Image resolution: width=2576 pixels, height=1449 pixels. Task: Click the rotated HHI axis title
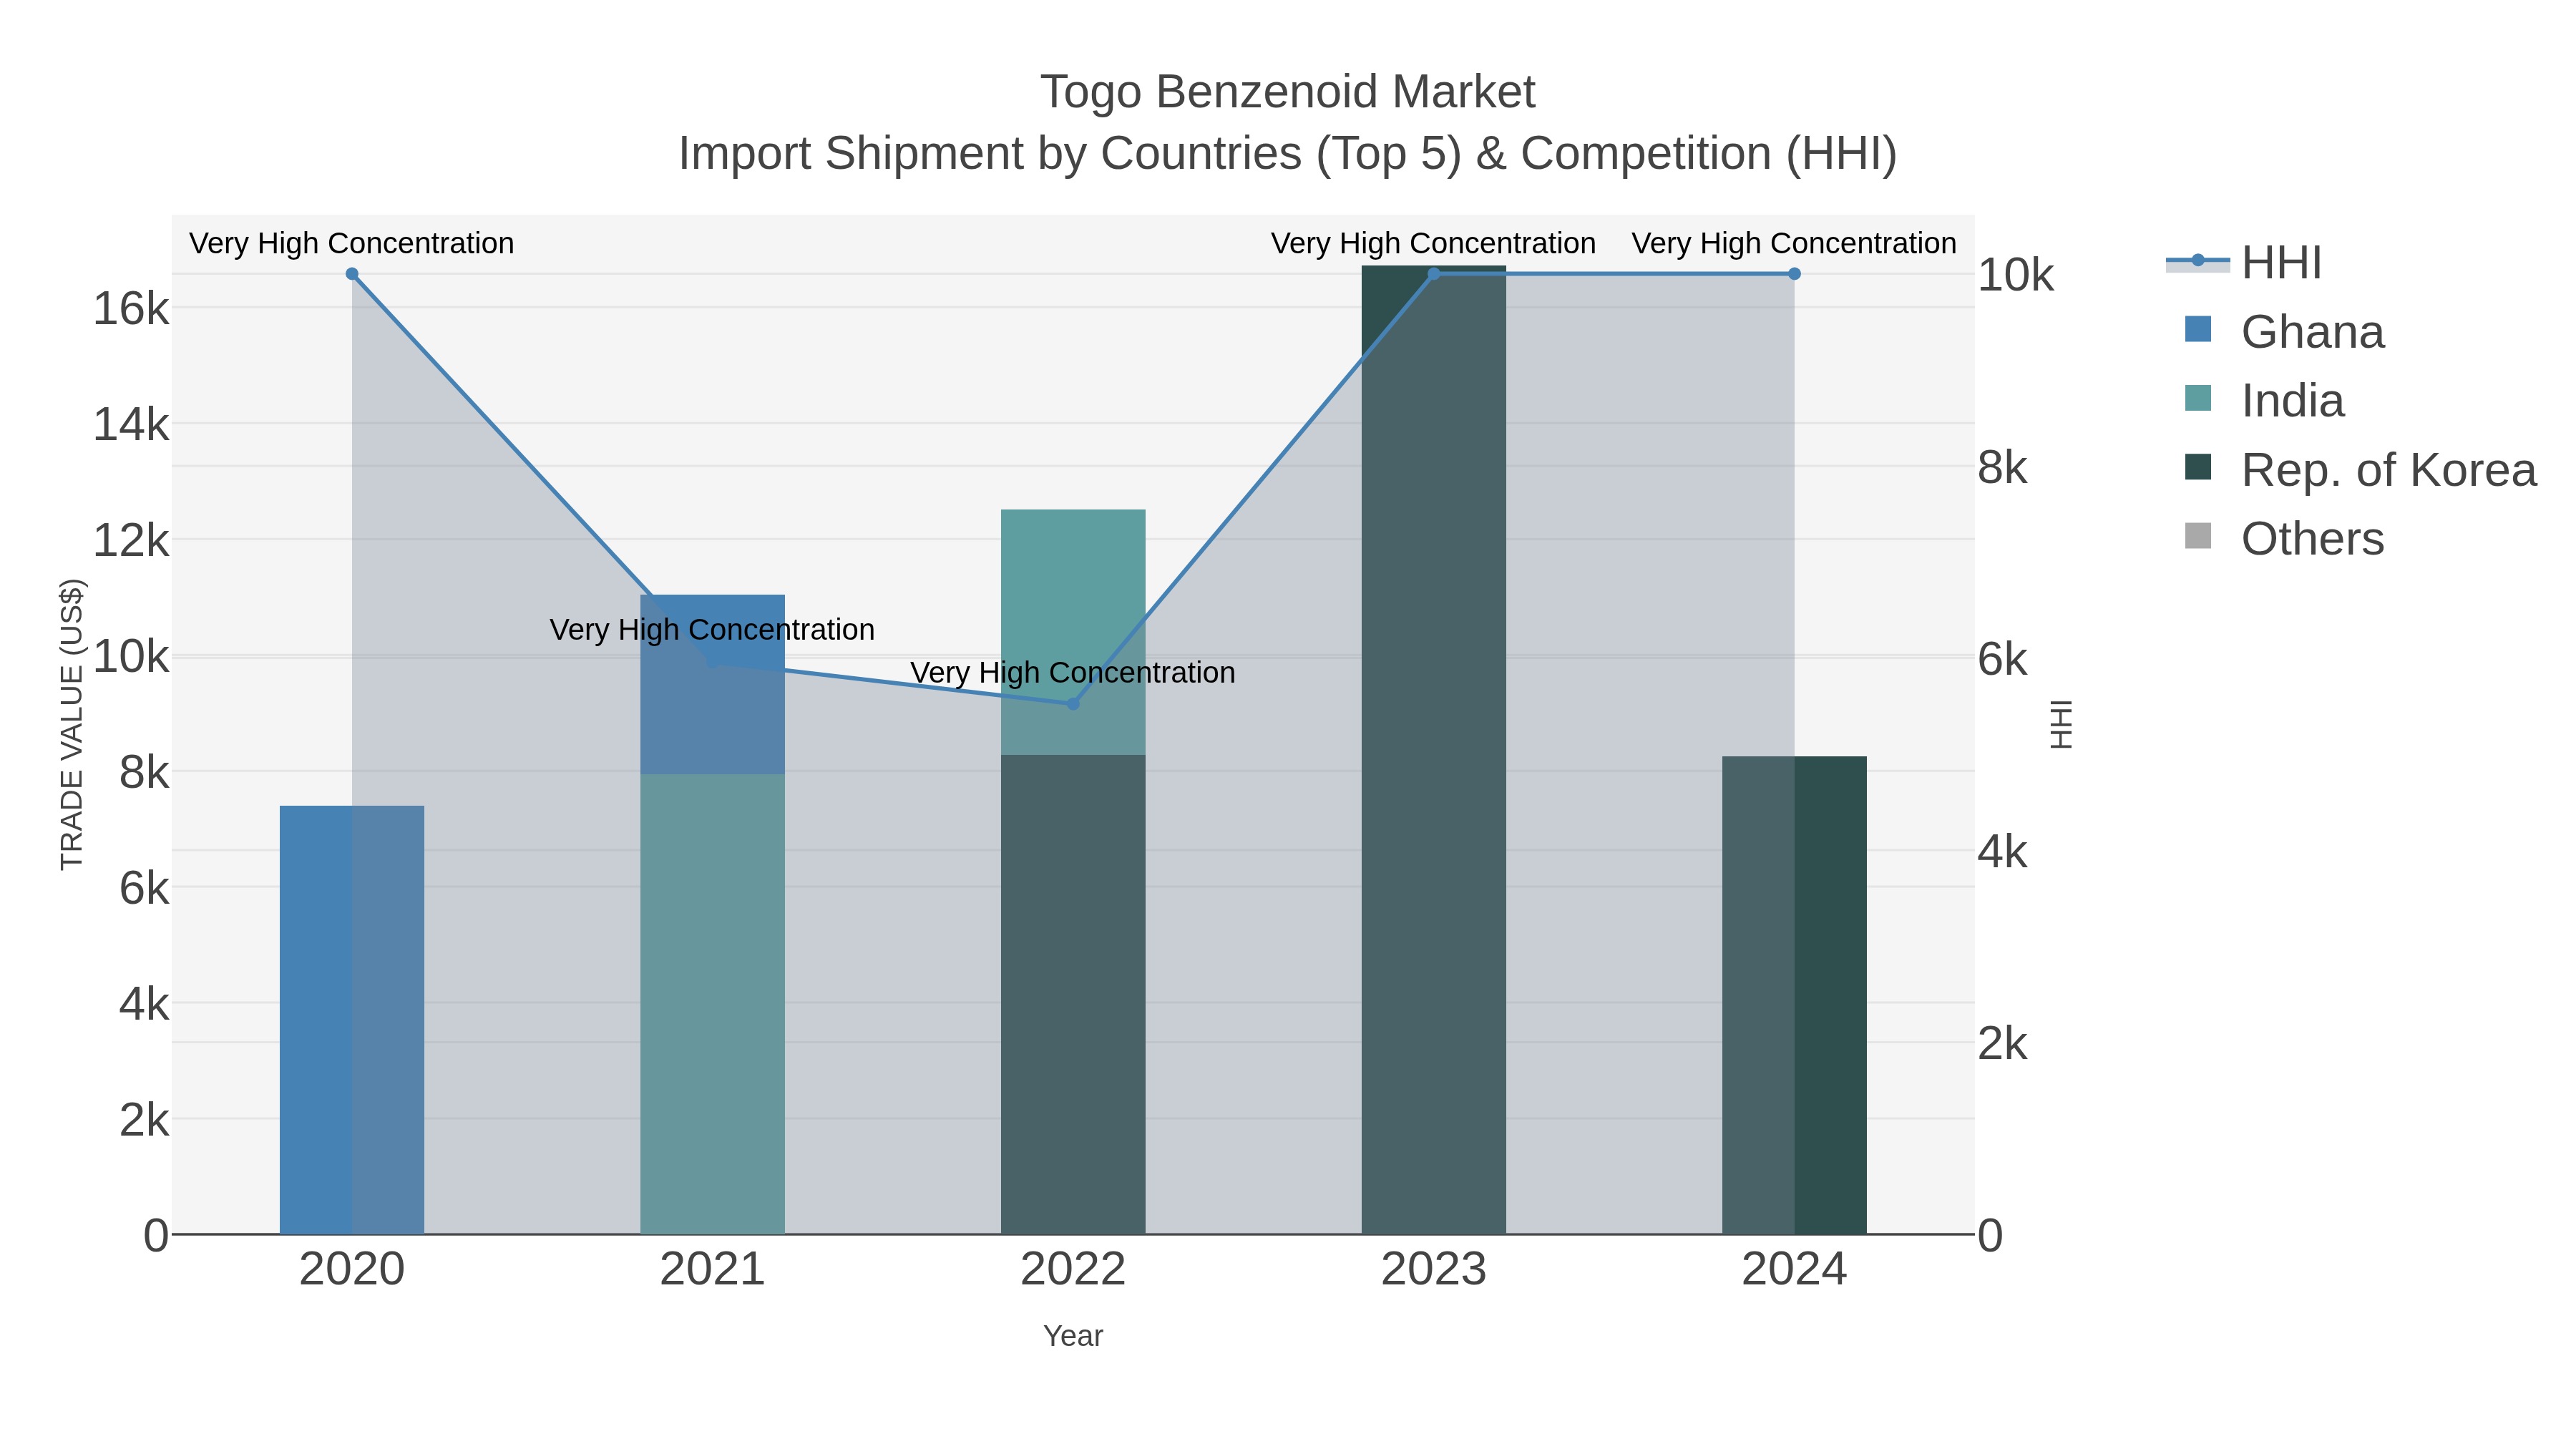click(x=2061, y=724)
